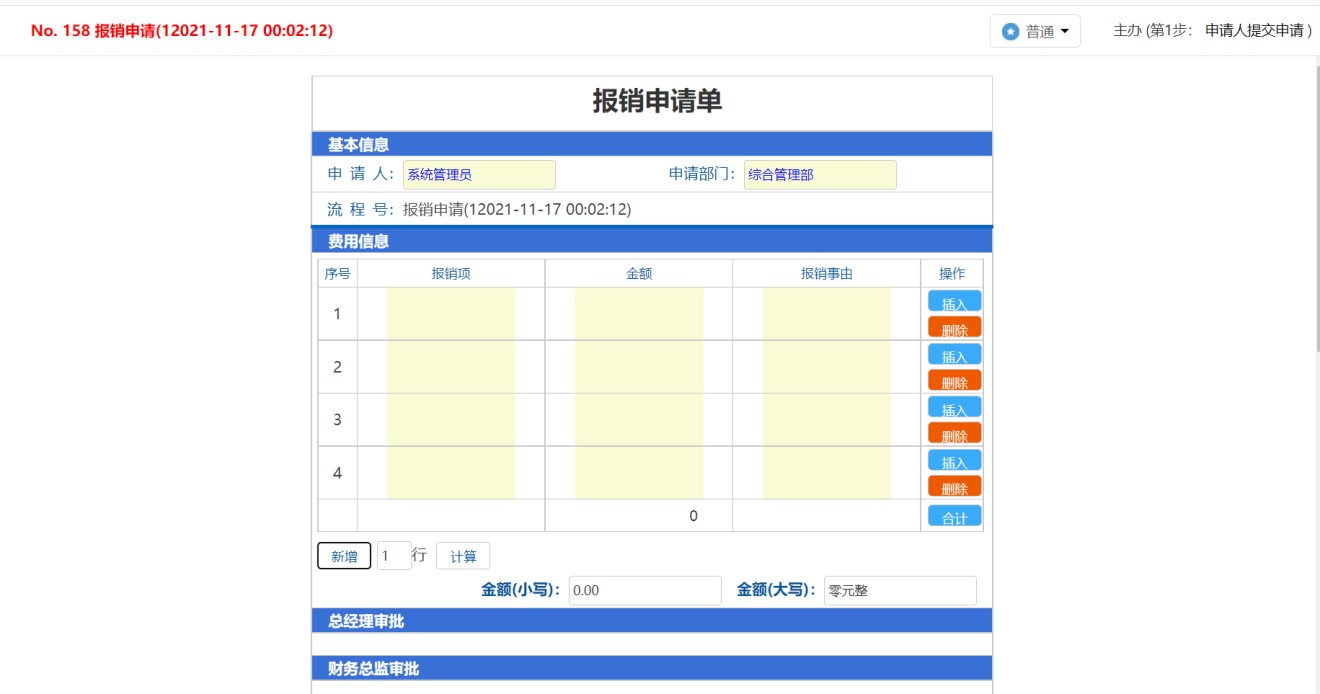Viewport: 1320px width, 694px height.
Task: Click the 金额 column header
Action: pyautogui.click(x=639, y=274)
